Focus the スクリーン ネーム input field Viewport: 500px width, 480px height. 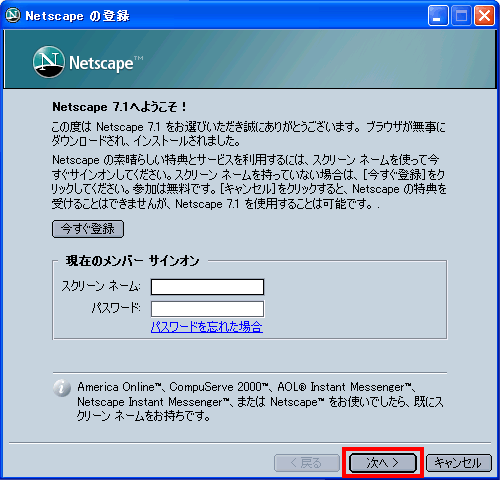pyautogui.click(x=207, y=287)
